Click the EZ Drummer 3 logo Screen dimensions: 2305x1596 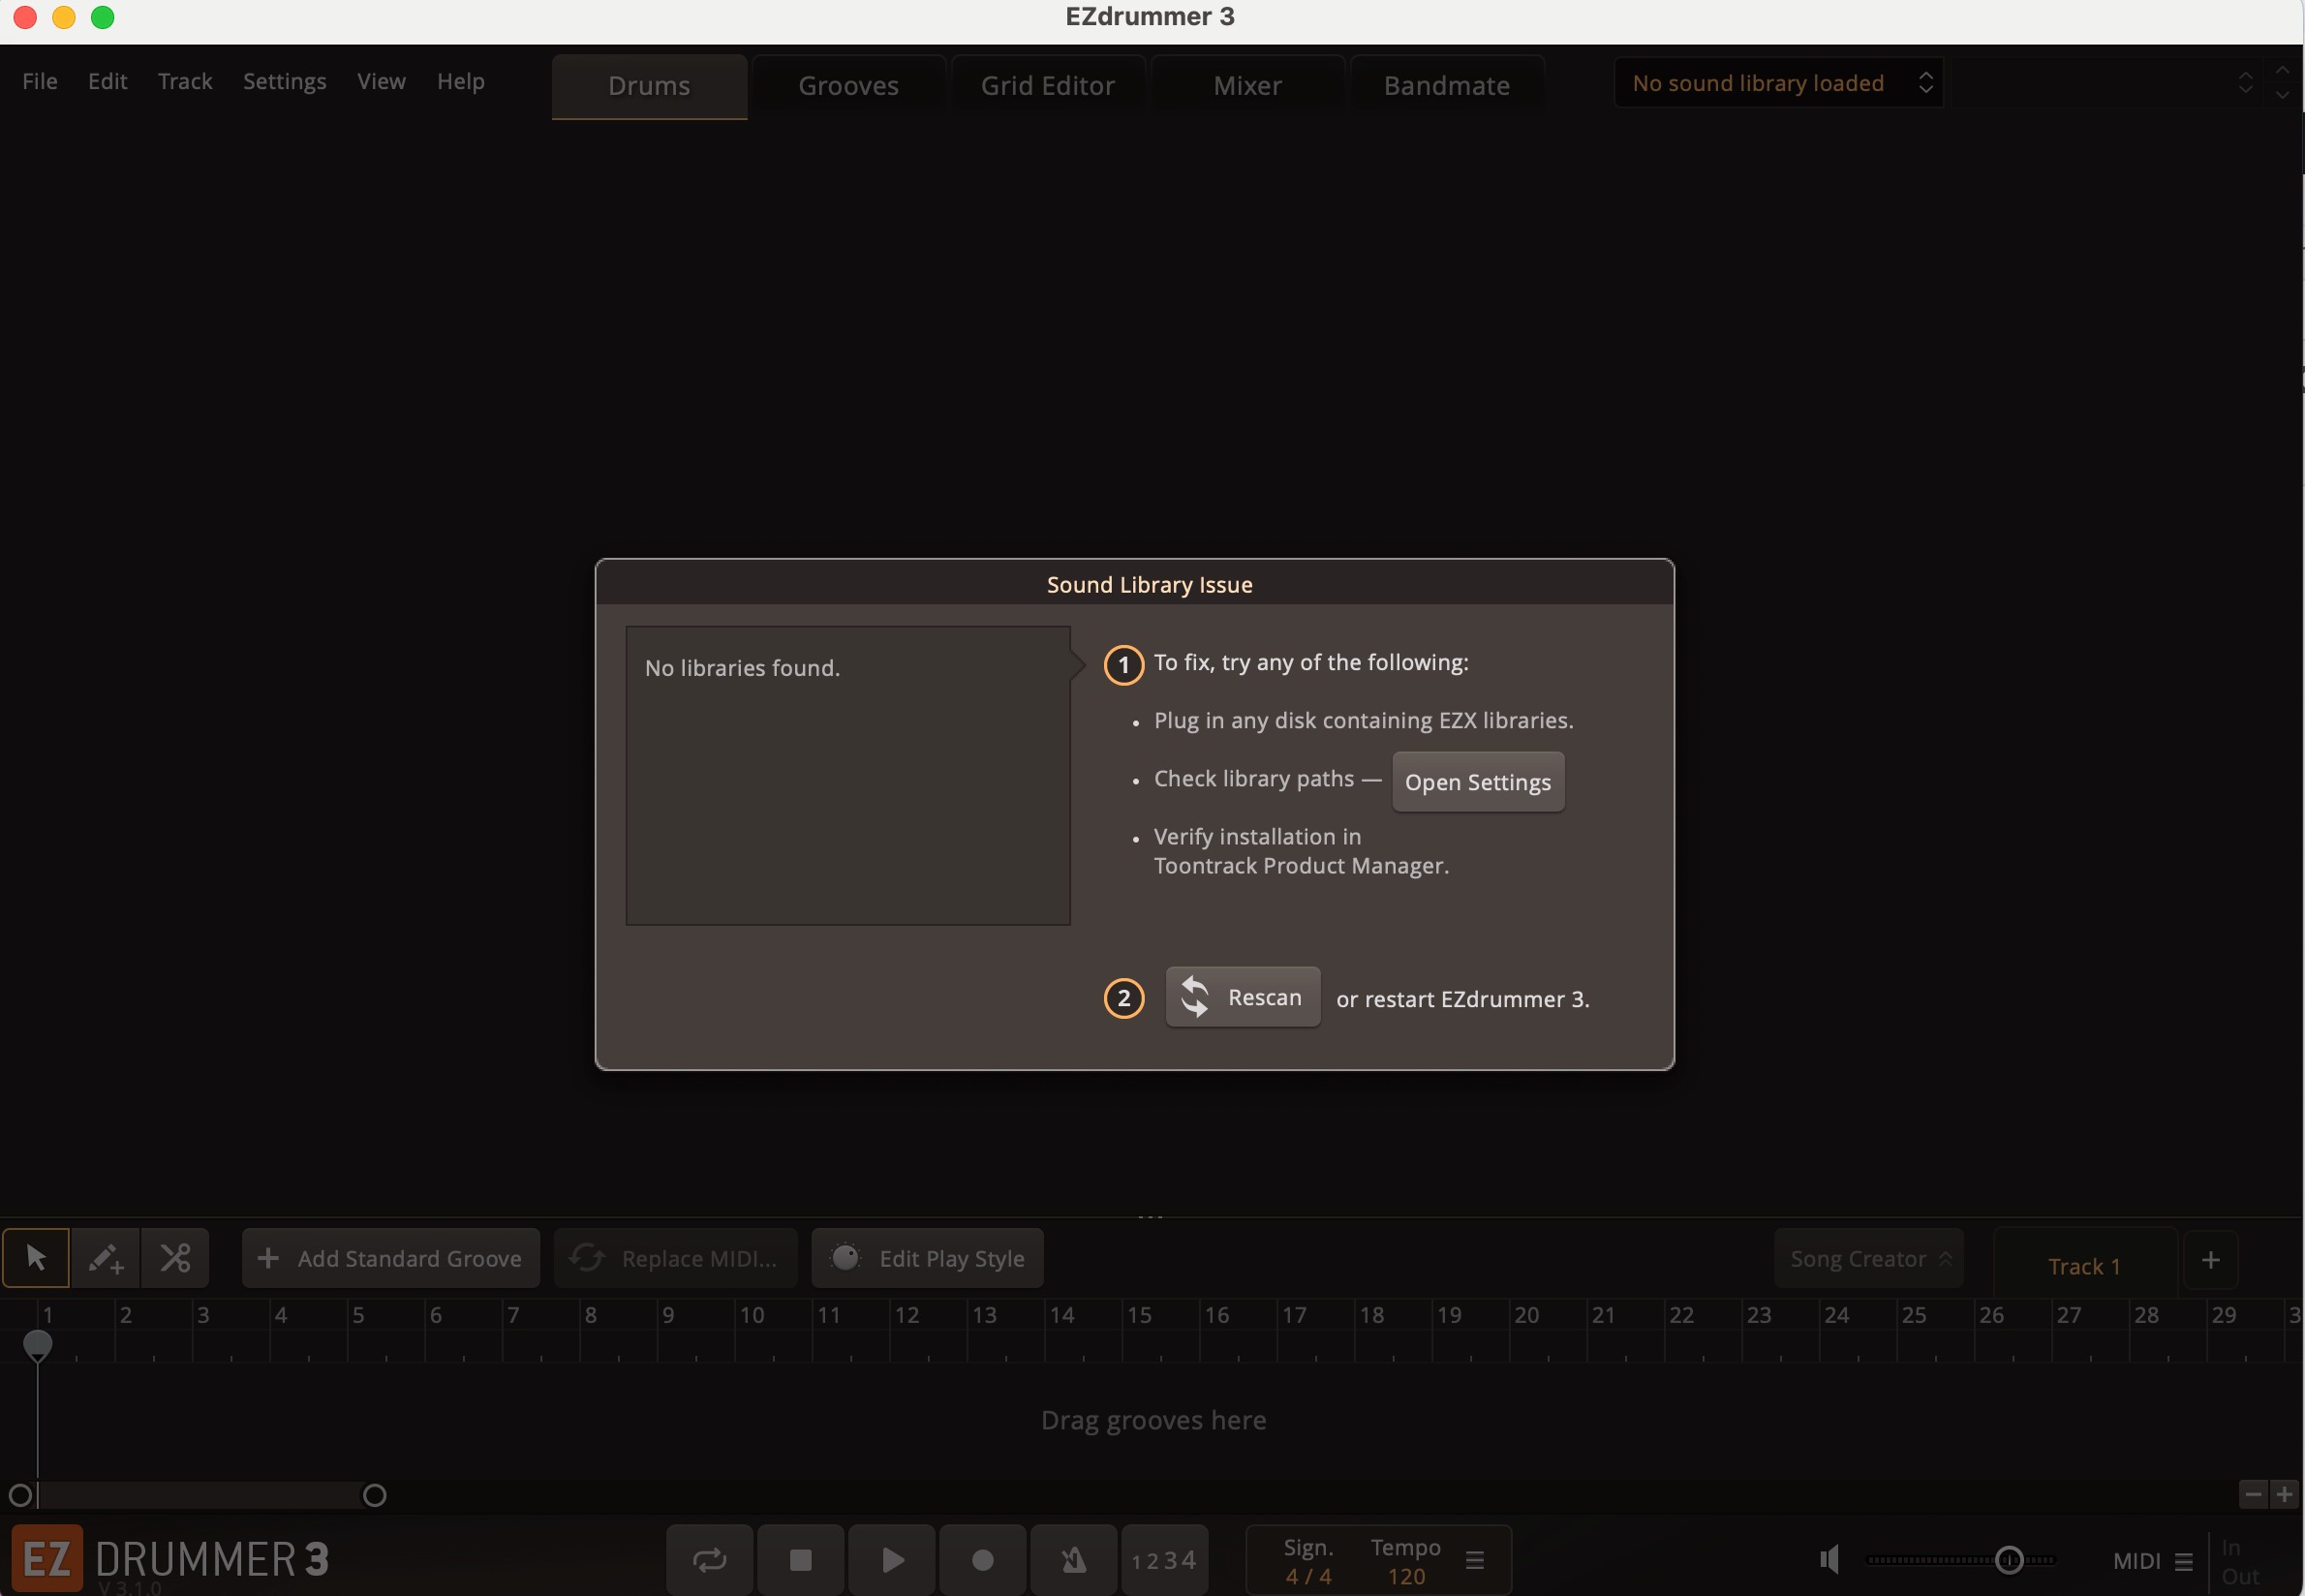pyautogui.click(x=170, y=1558)
